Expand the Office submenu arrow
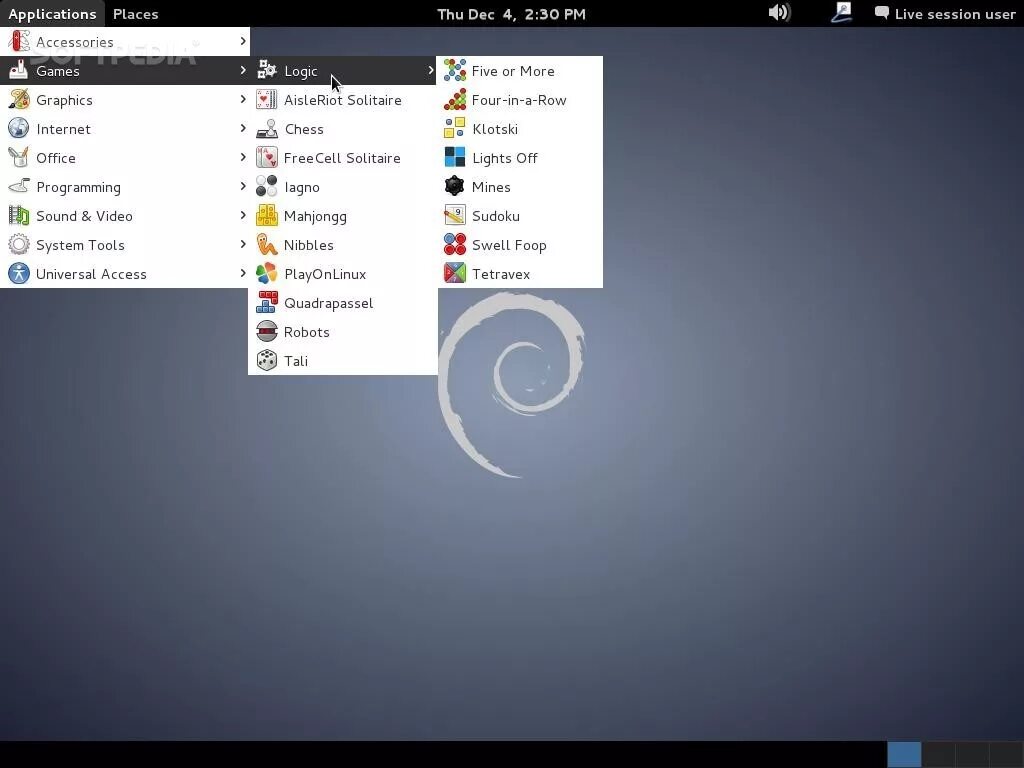 point(243,157)
